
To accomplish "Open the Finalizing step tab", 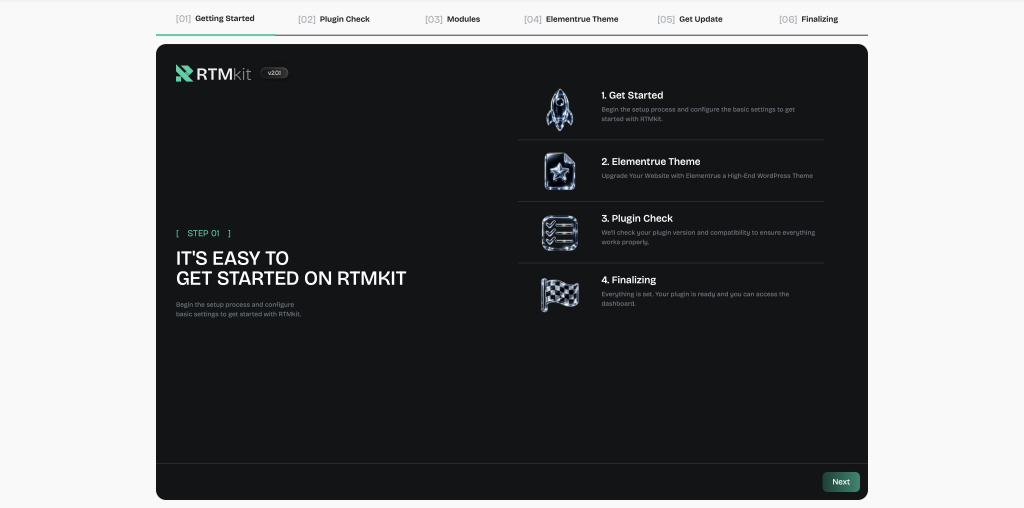I will tap(809, 19).
